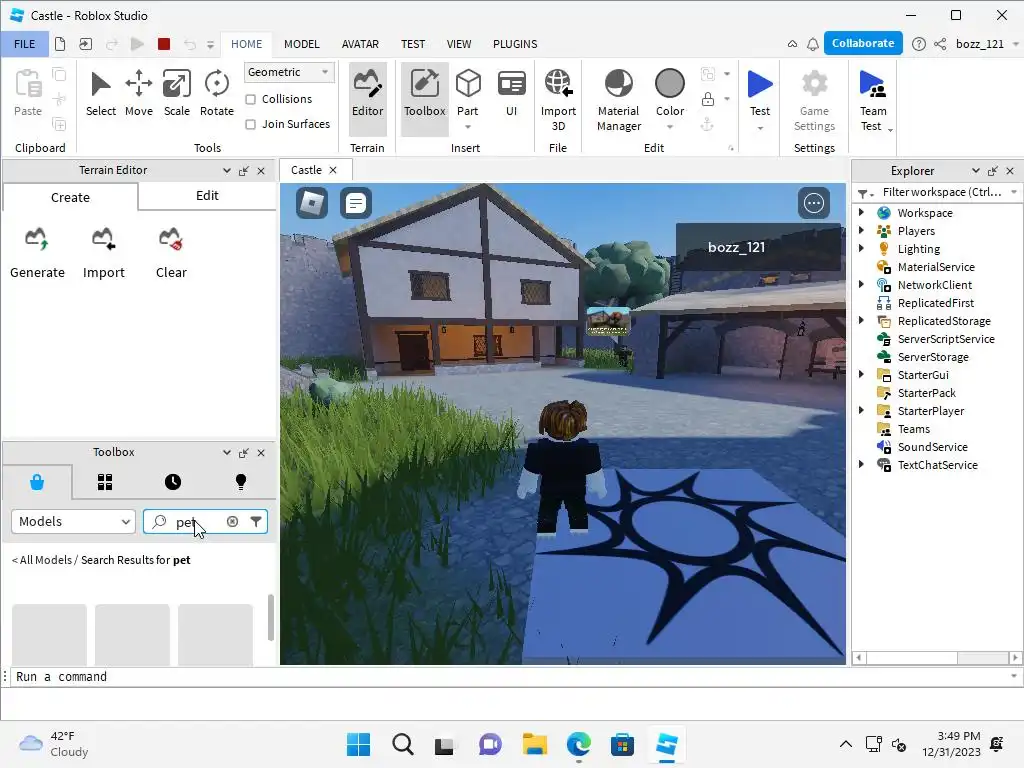Open Toolbox Inventory tab (grid icon)
Screen dimensions: 1024x768
[105, 482]
